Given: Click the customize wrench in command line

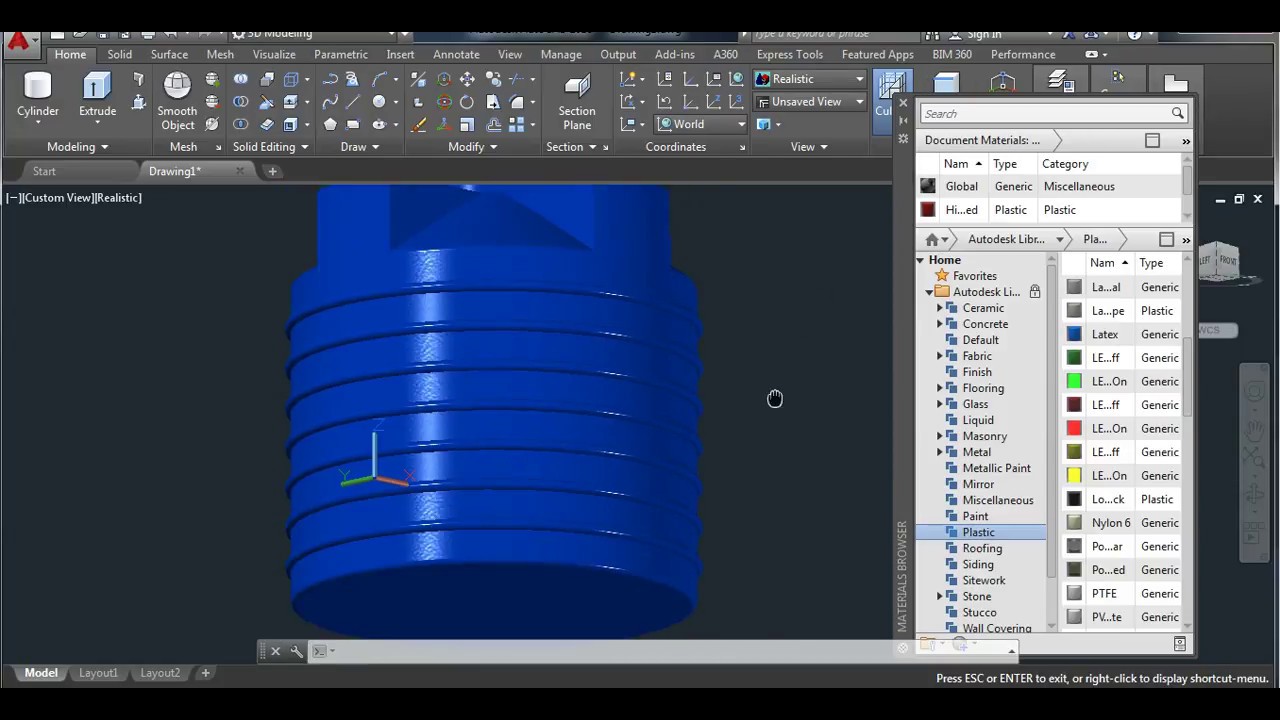Looking at the screenshot, I should (x=297, y=651).
